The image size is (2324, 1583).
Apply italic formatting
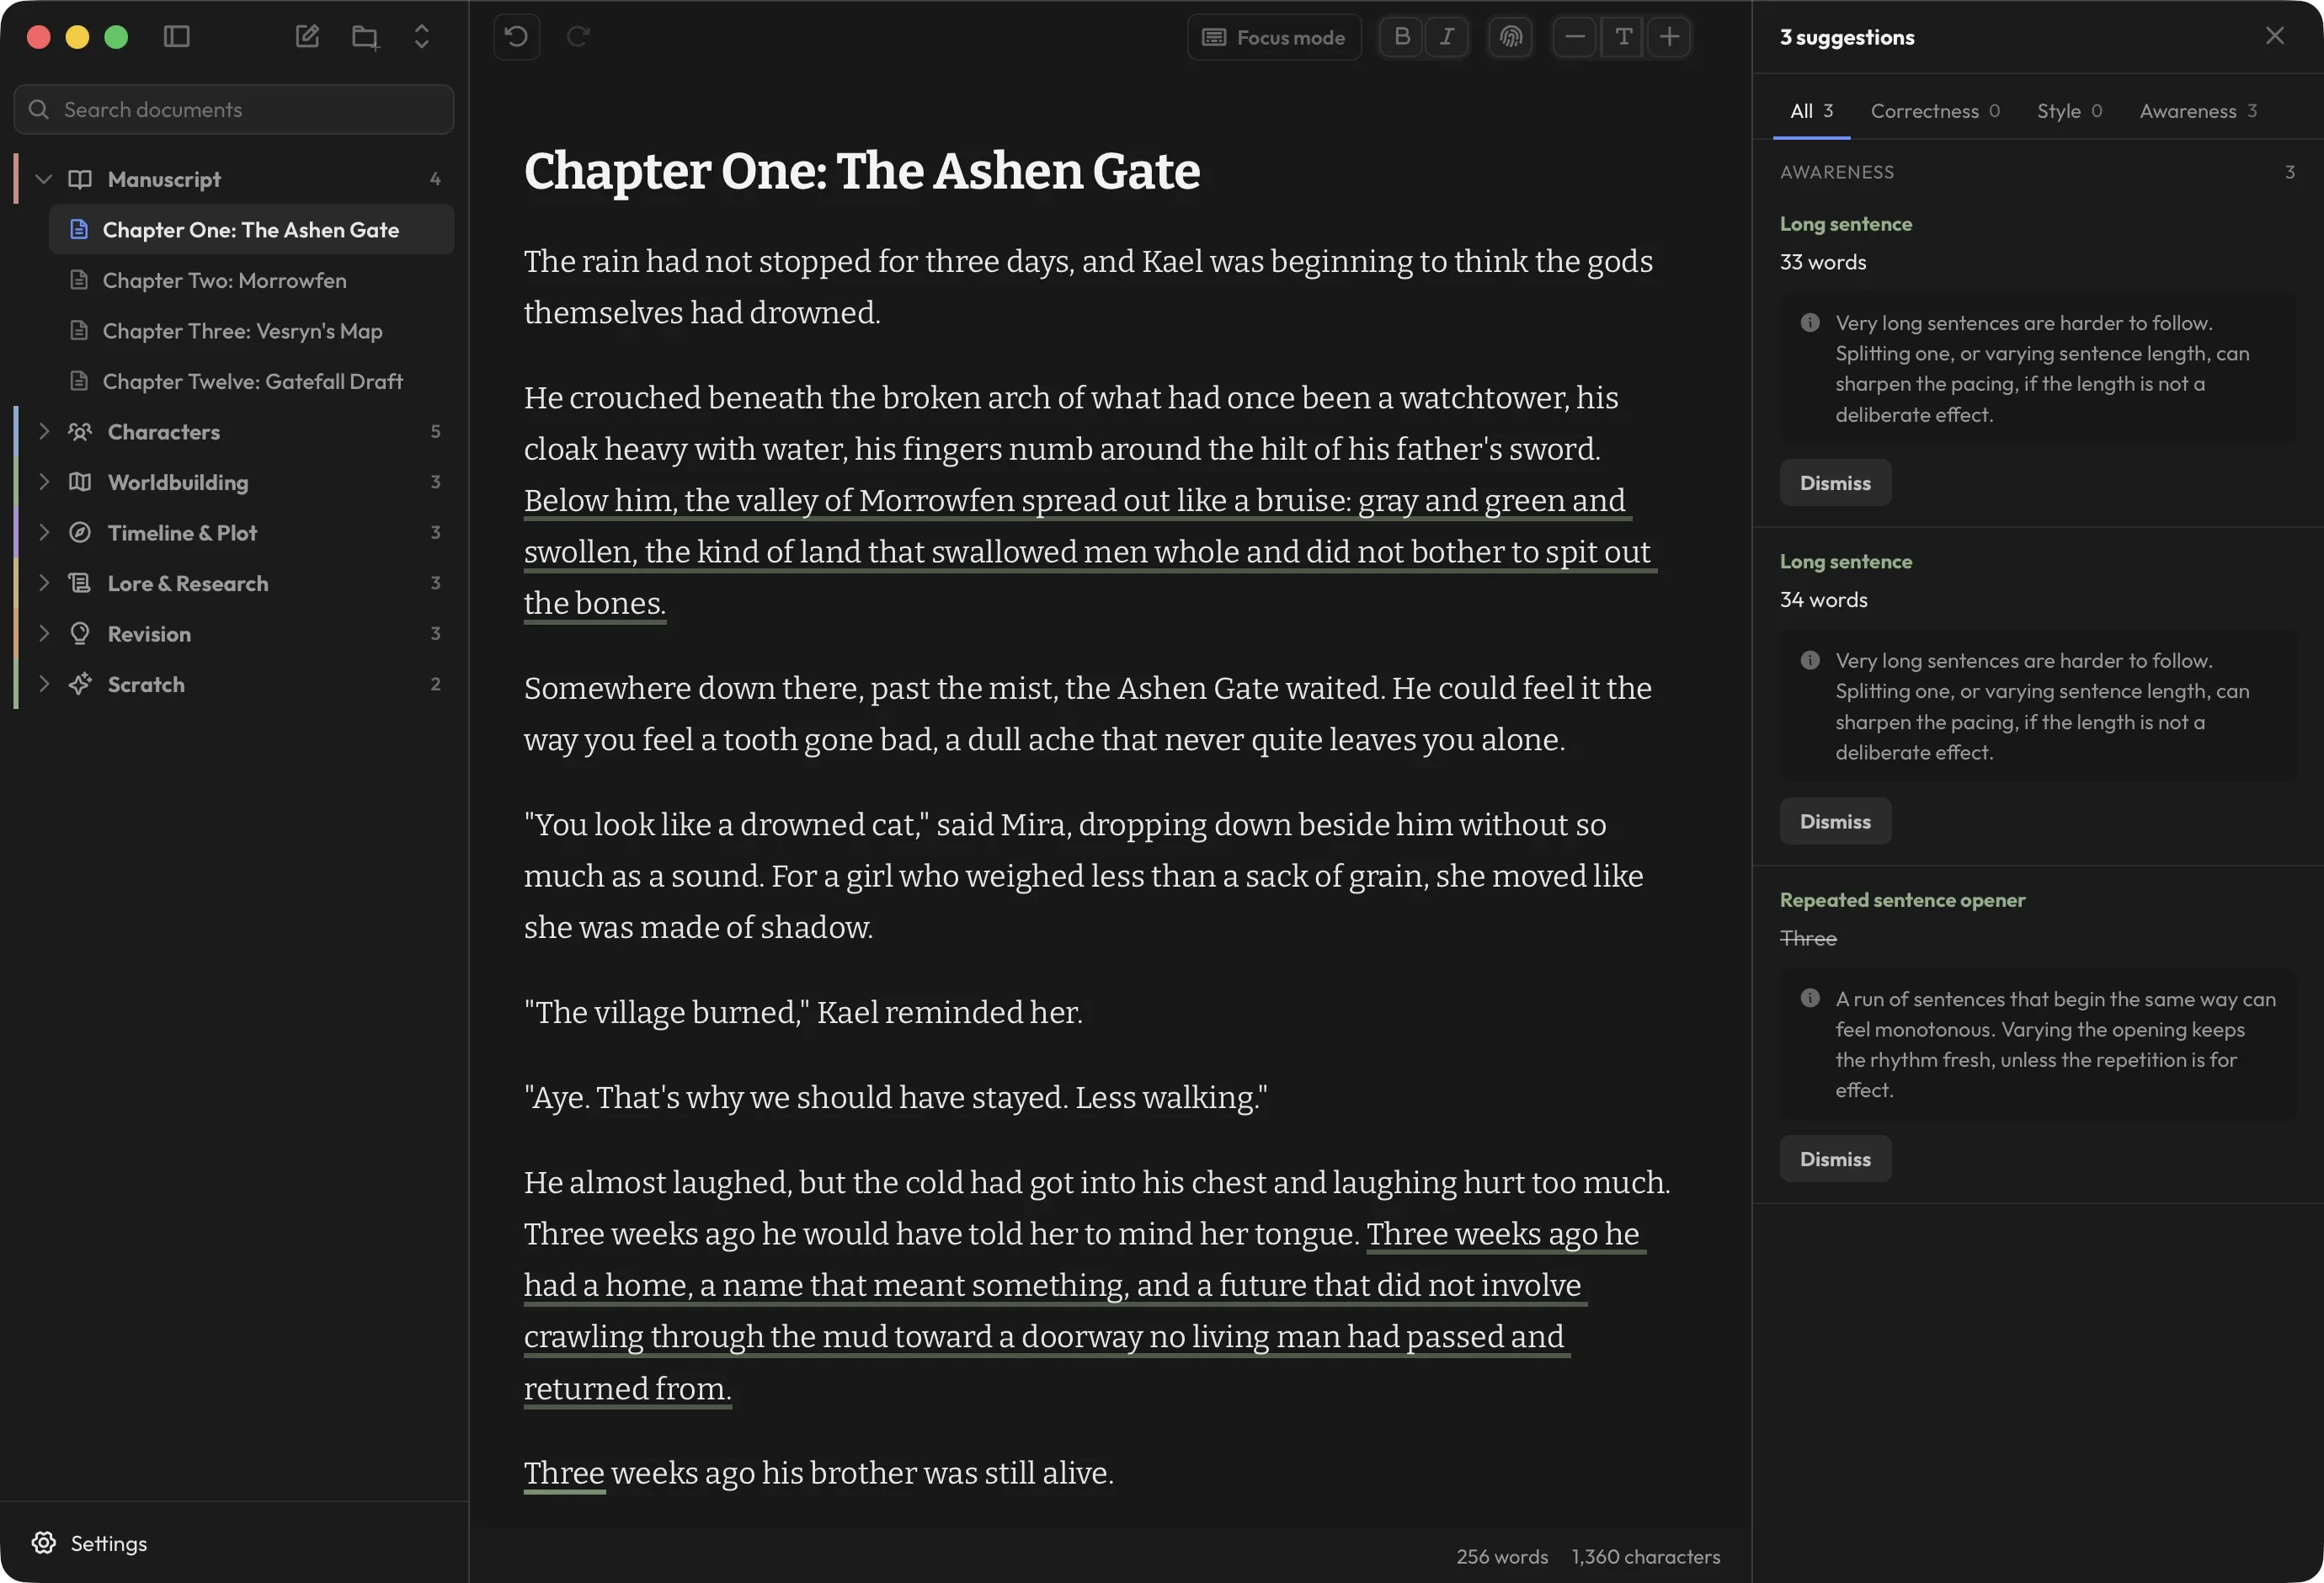click(1446, 37)
